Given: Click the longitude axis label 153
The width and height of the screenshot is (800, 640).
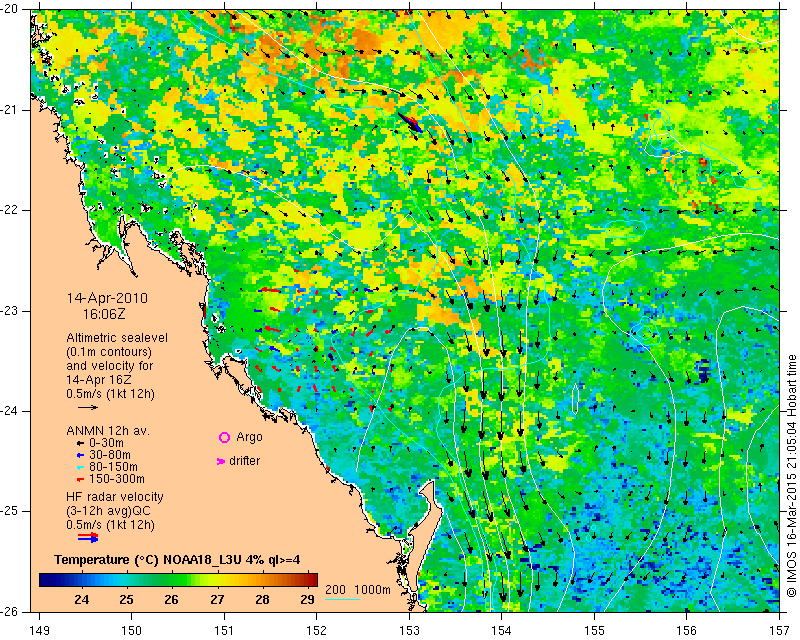Looking at the screenshot, I should 409,631.
